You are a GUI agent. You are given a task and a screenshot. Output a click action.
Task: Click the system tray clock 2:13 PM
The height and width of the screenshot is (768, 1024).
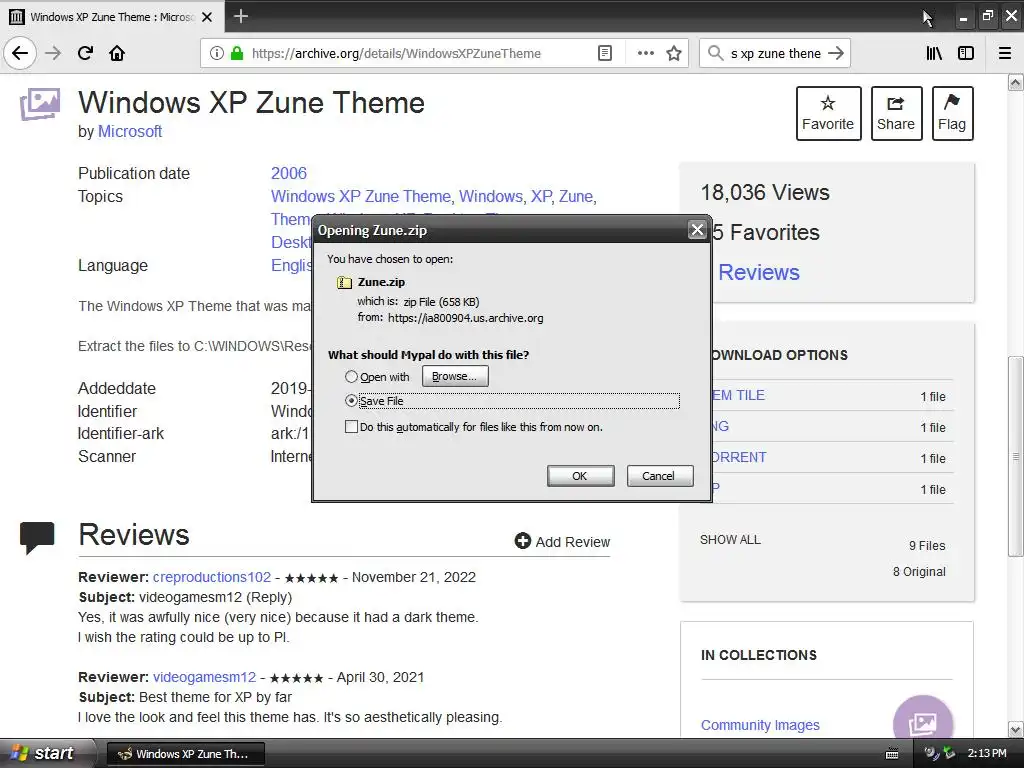[x=987, y=753]
